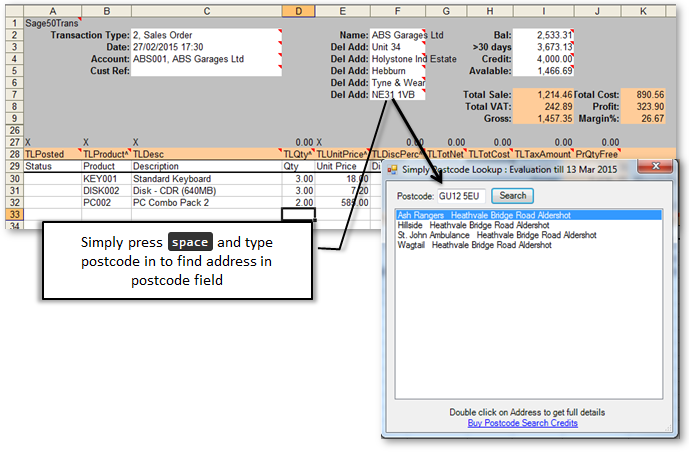Click the Total Sale value 1,214.46
Viewport: 689px width, 453px height.
coord(544,94)
